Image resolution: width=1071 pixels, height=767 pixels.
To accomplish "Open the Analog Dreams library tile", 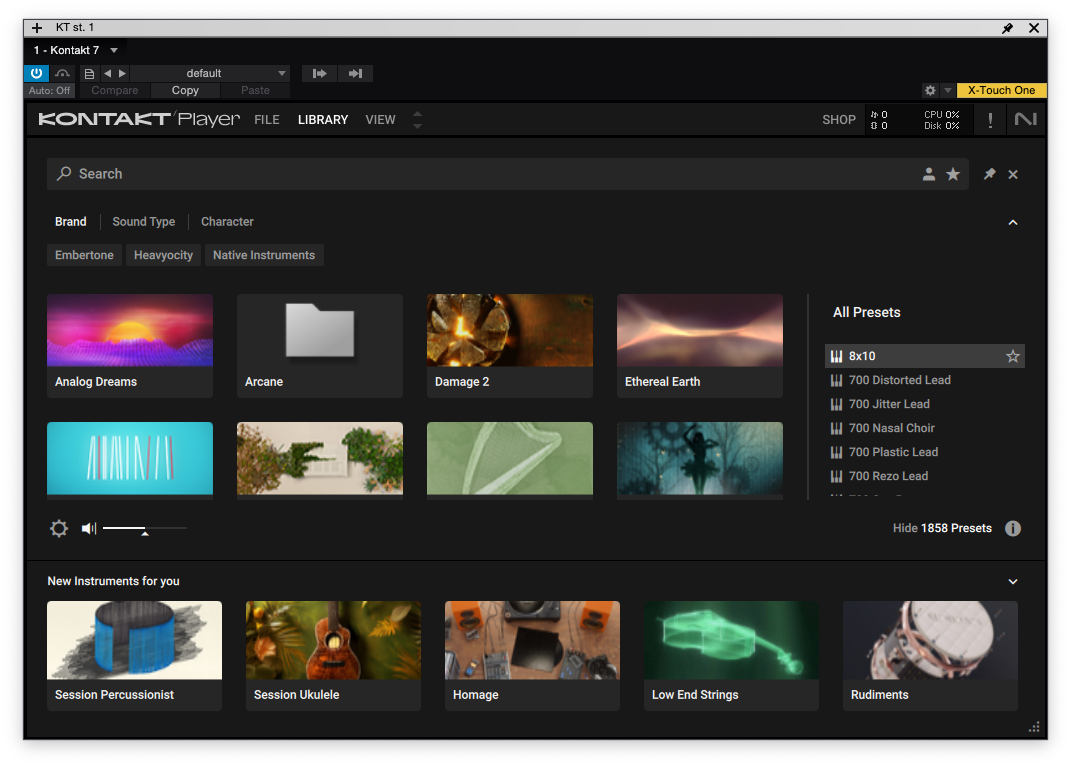I will pos(130,346).
